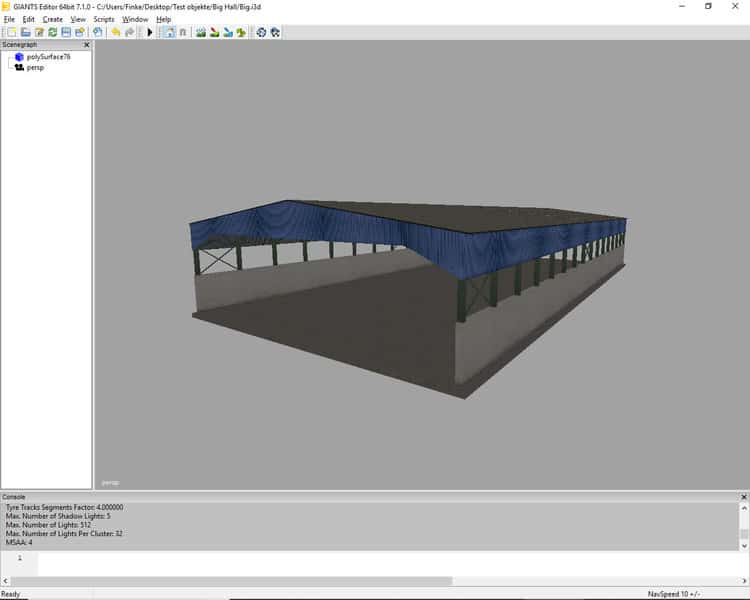Select polySurface76 in the Scenegraph

[x=48, y=57]
